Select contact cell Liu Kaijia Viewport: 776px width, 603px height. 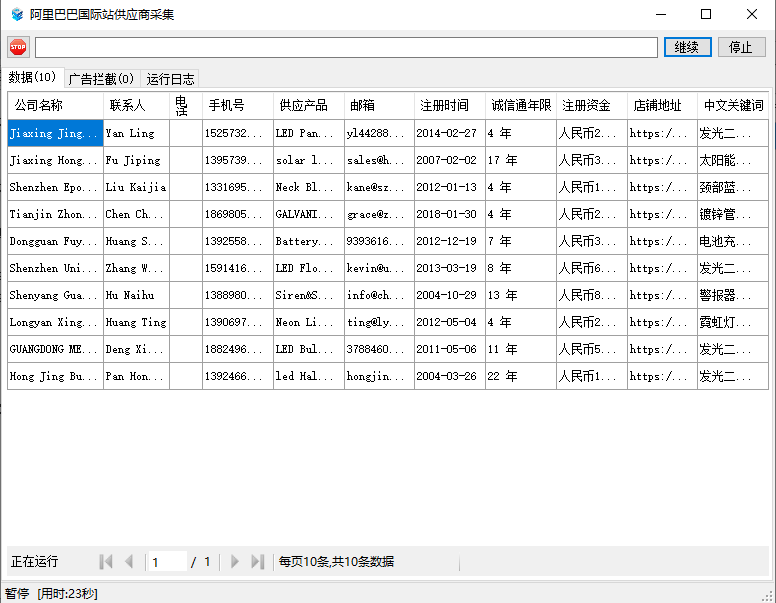pos(136,187)
